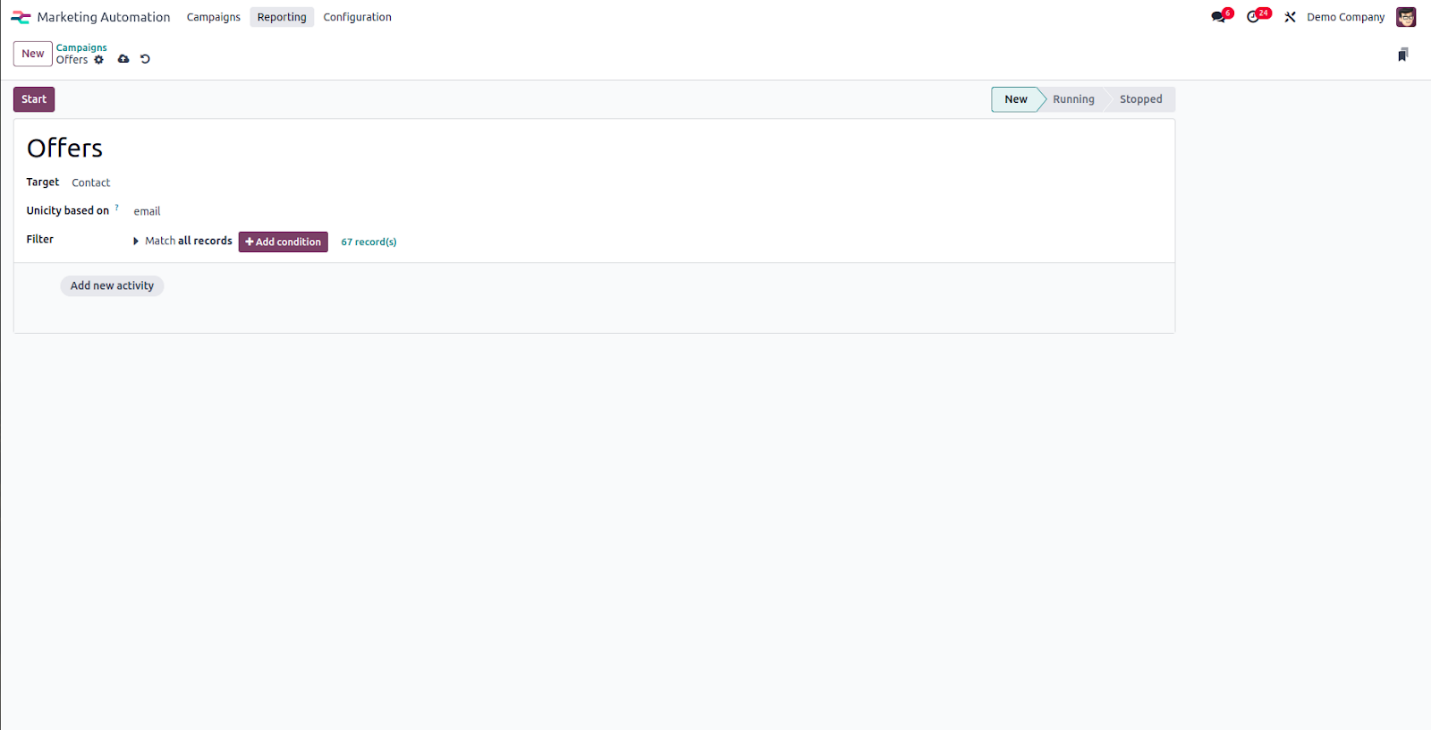
Task: Click Add new activity
Action: (112, 286)
